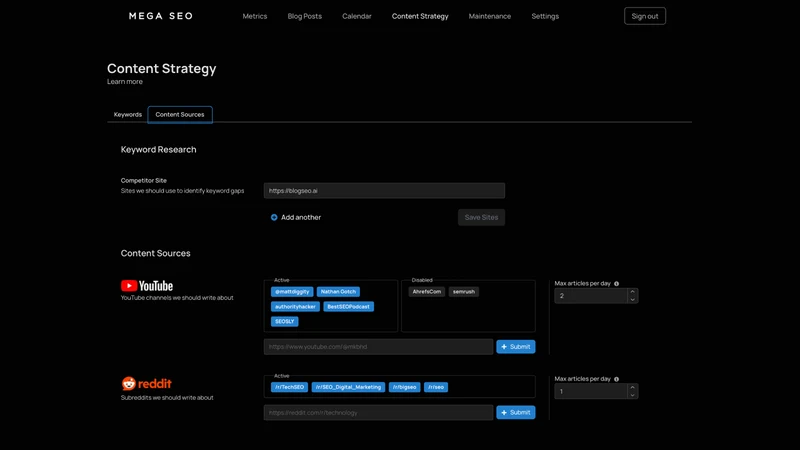Toggle the /r/SEO_Digital_Marketing subreddit tag

[348, 387]
